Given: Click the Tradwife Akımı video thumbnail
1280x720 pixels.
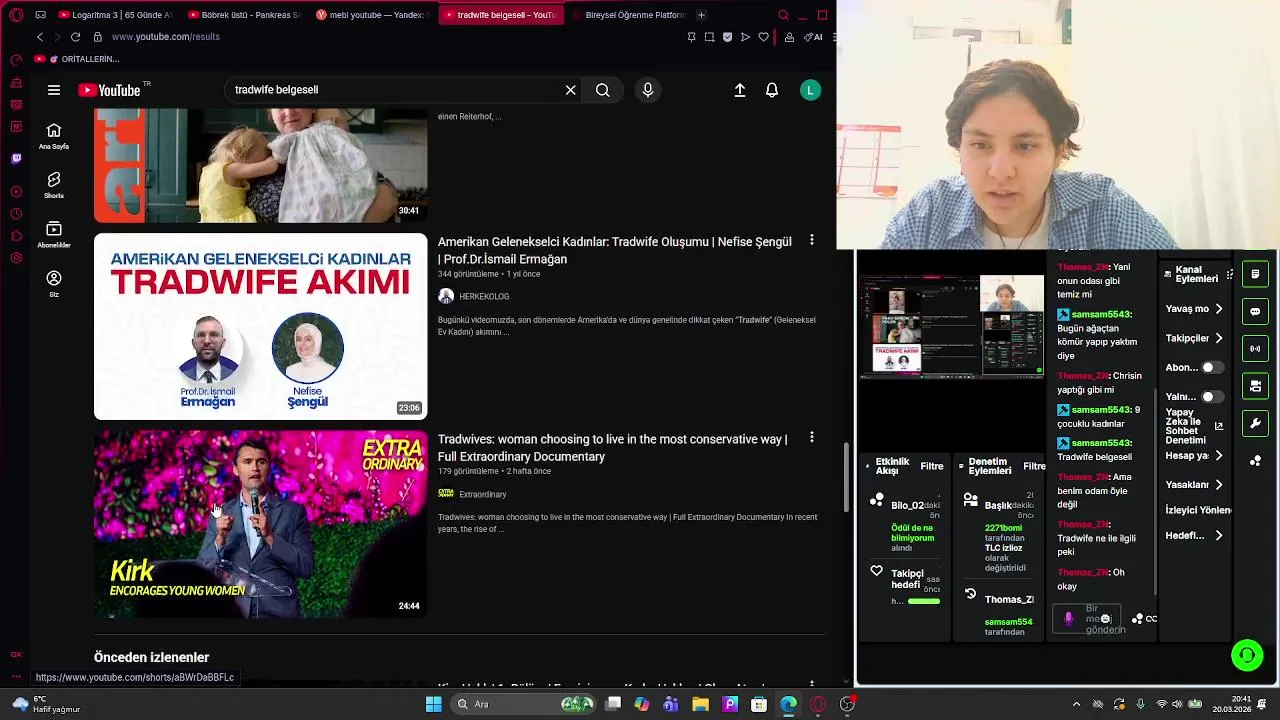Looking at the screenshot, I should pyautogui.click(x=260, y=326).
